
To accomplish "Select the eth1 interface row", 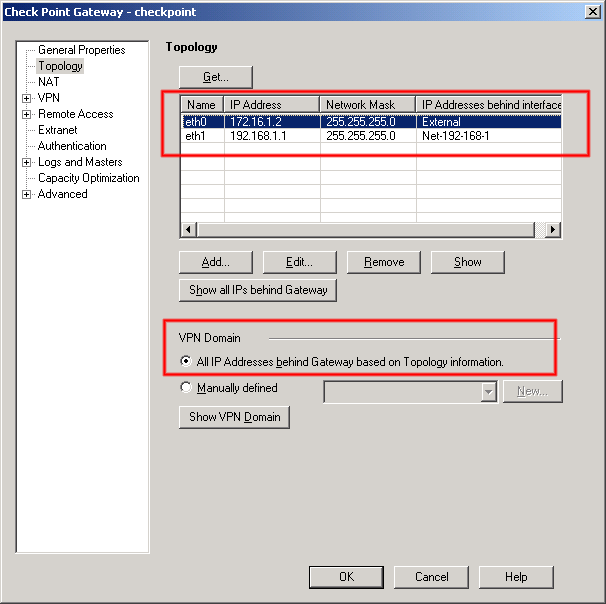I will 371,136.
